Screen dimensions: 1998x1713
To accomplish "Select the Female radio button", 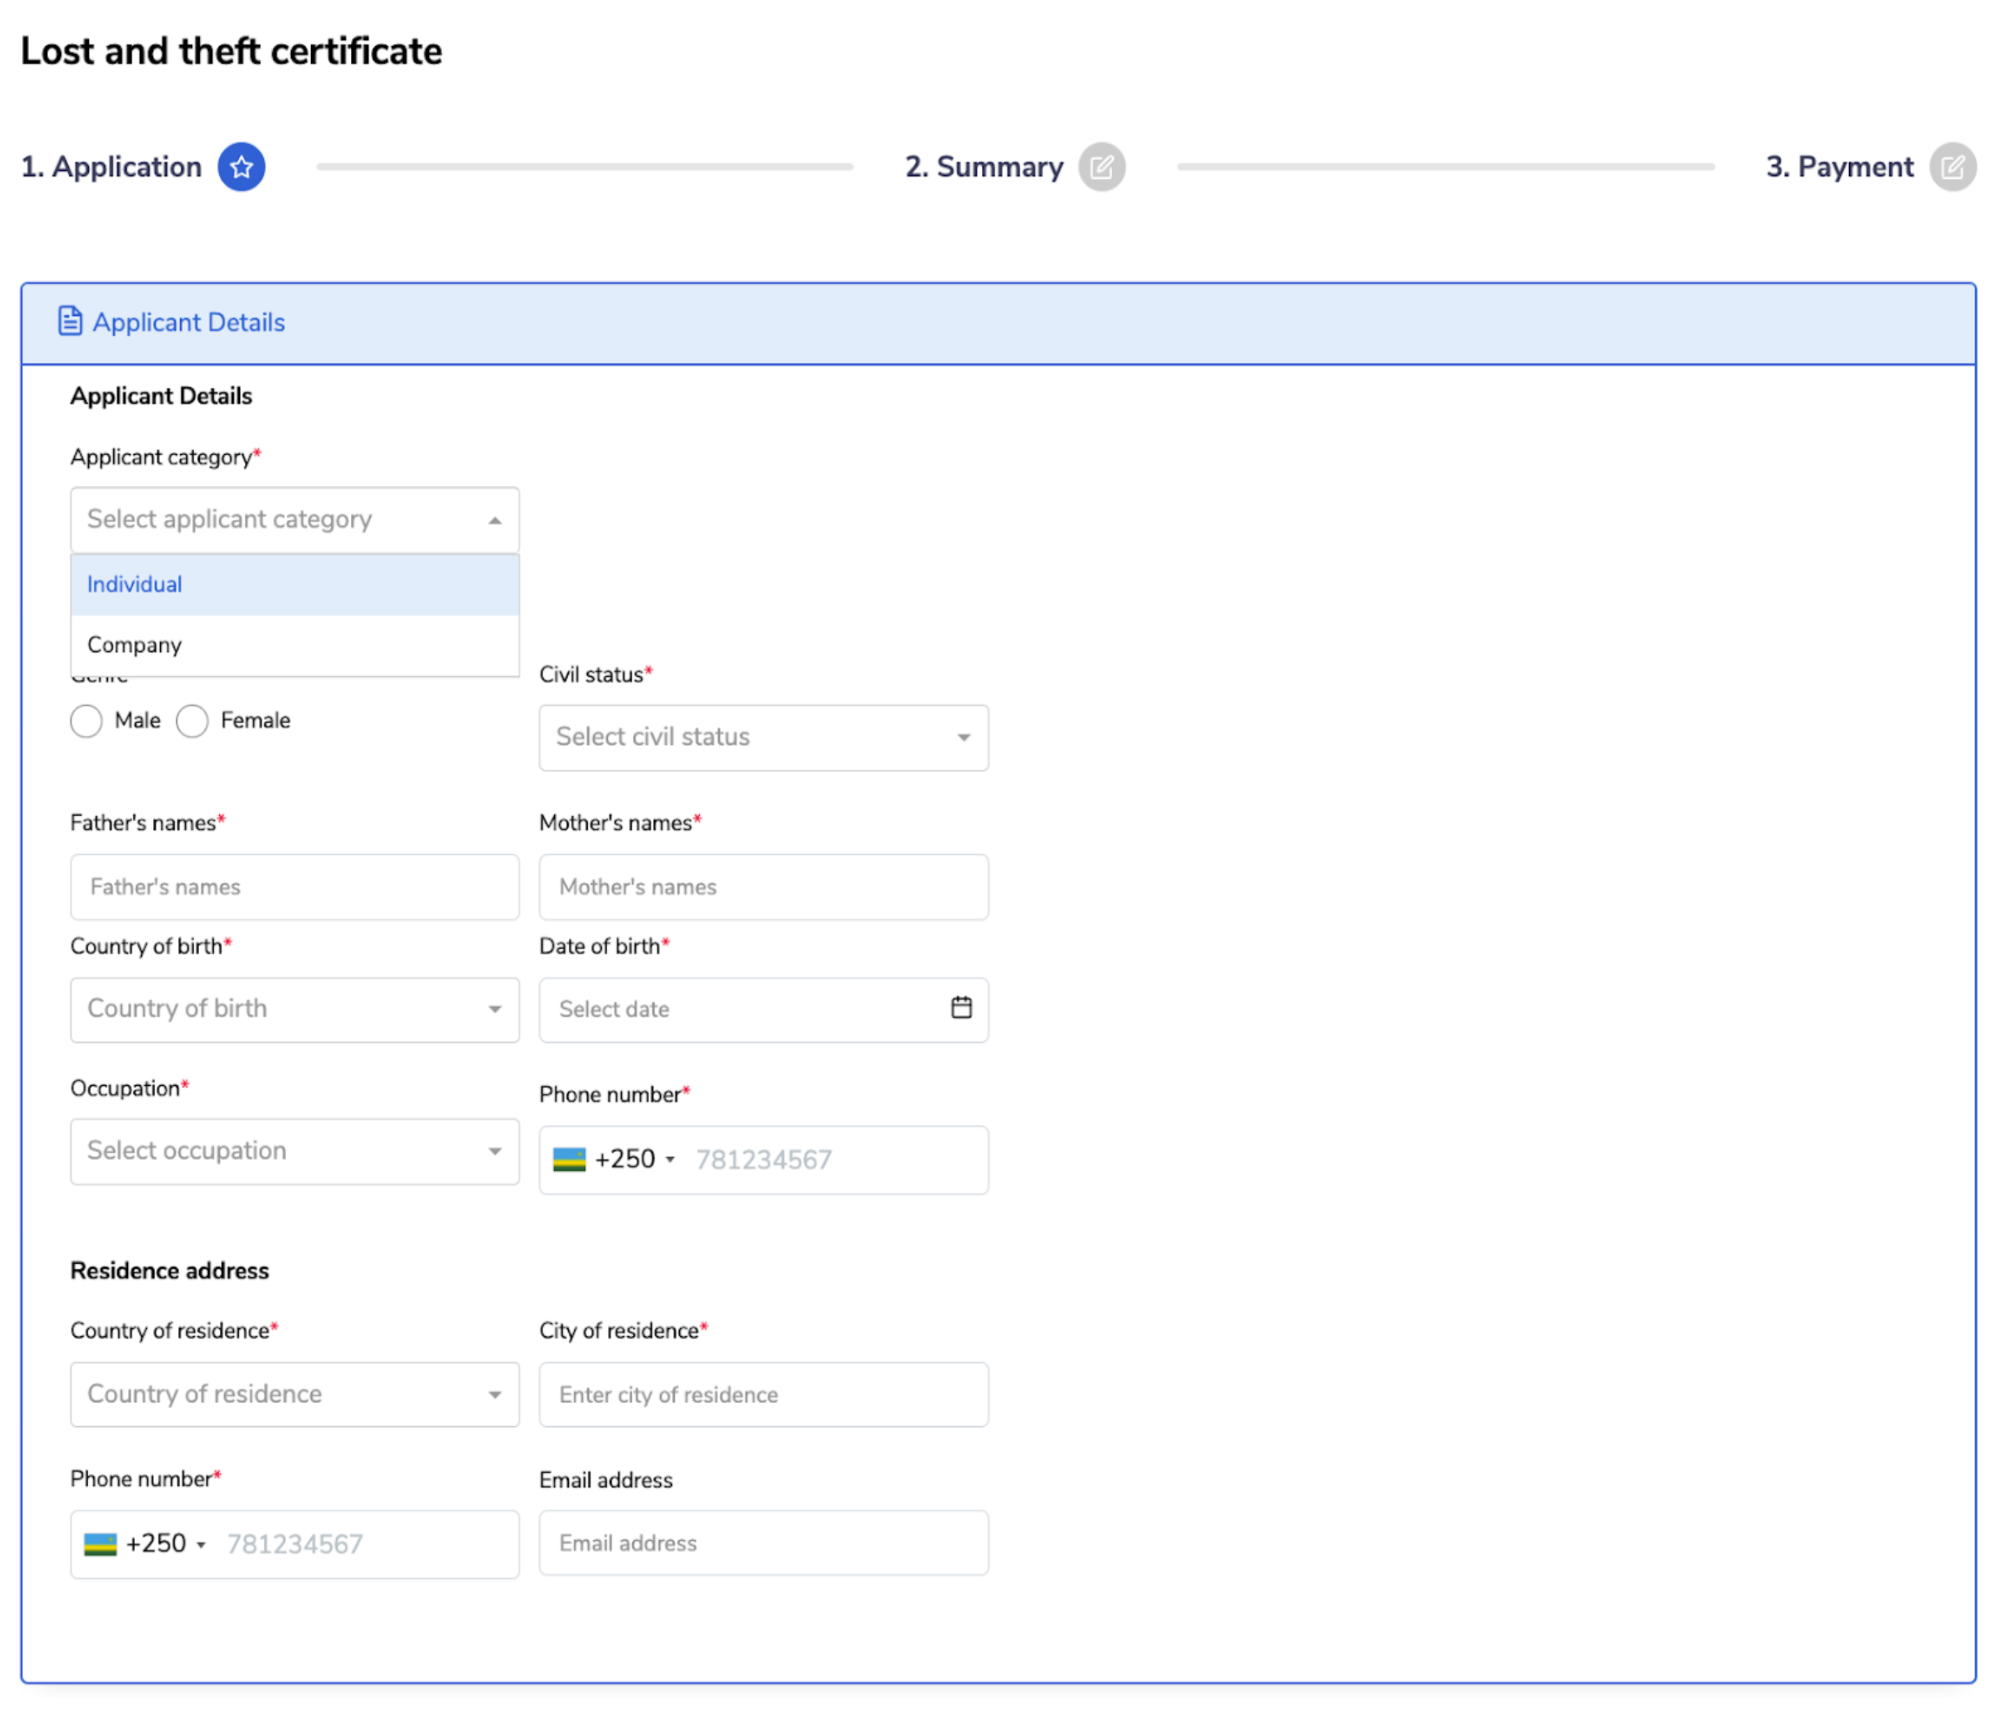I will [x=192, y=720].
